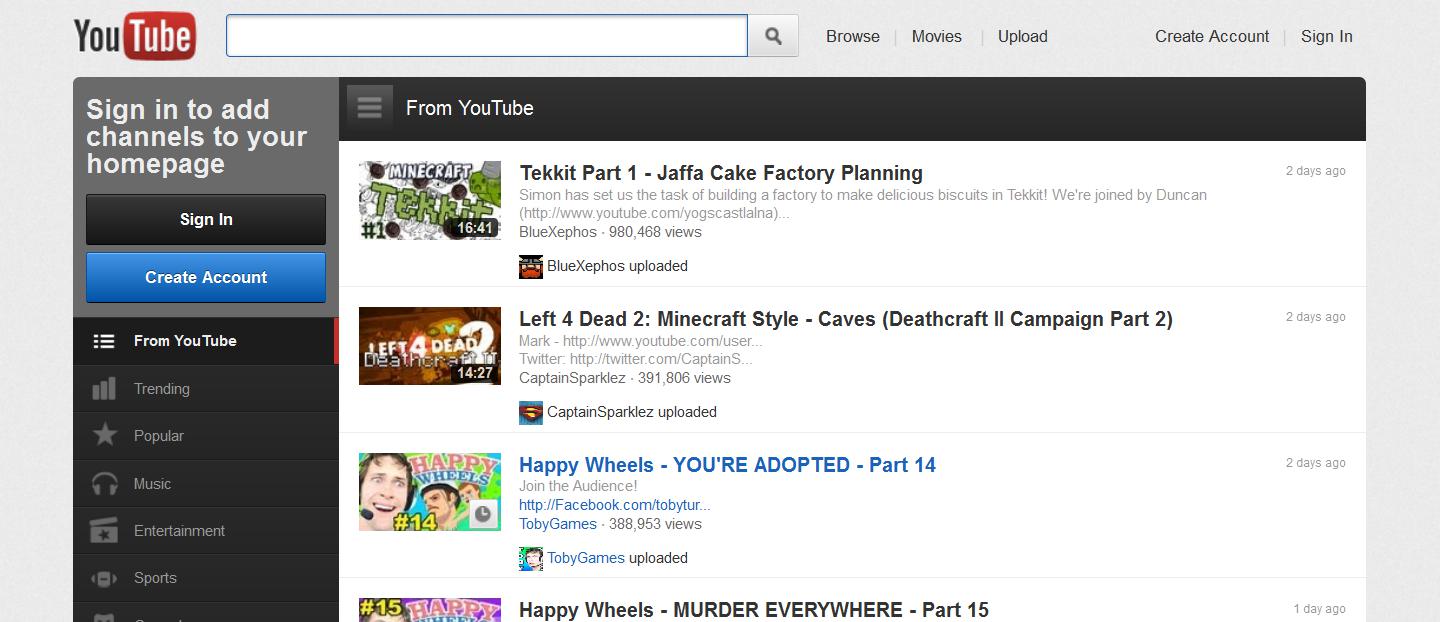The image size is (1440, 622).
Task: Click the YouTube logo
Action: pos(134,37)
